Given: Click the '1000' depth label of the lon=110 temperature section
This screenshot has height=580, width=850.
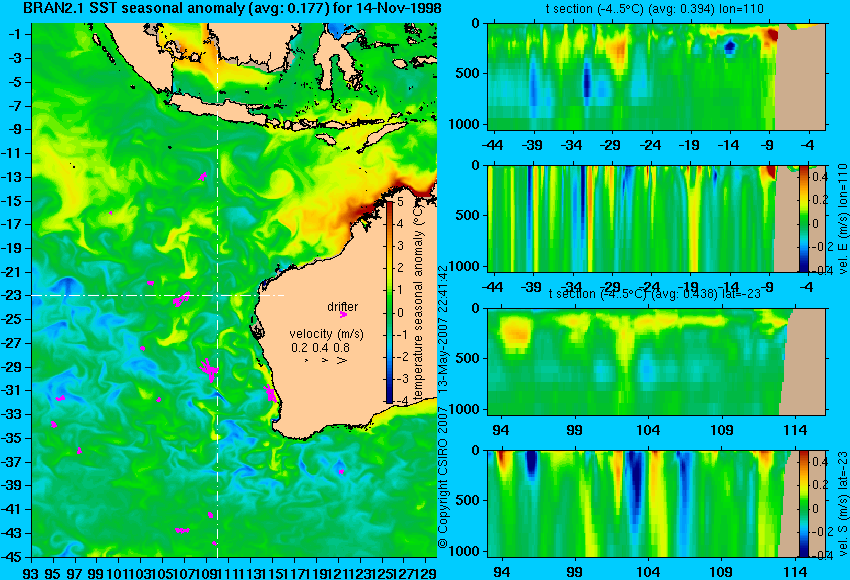Looking at the screenshot, I should pos(465,124).
